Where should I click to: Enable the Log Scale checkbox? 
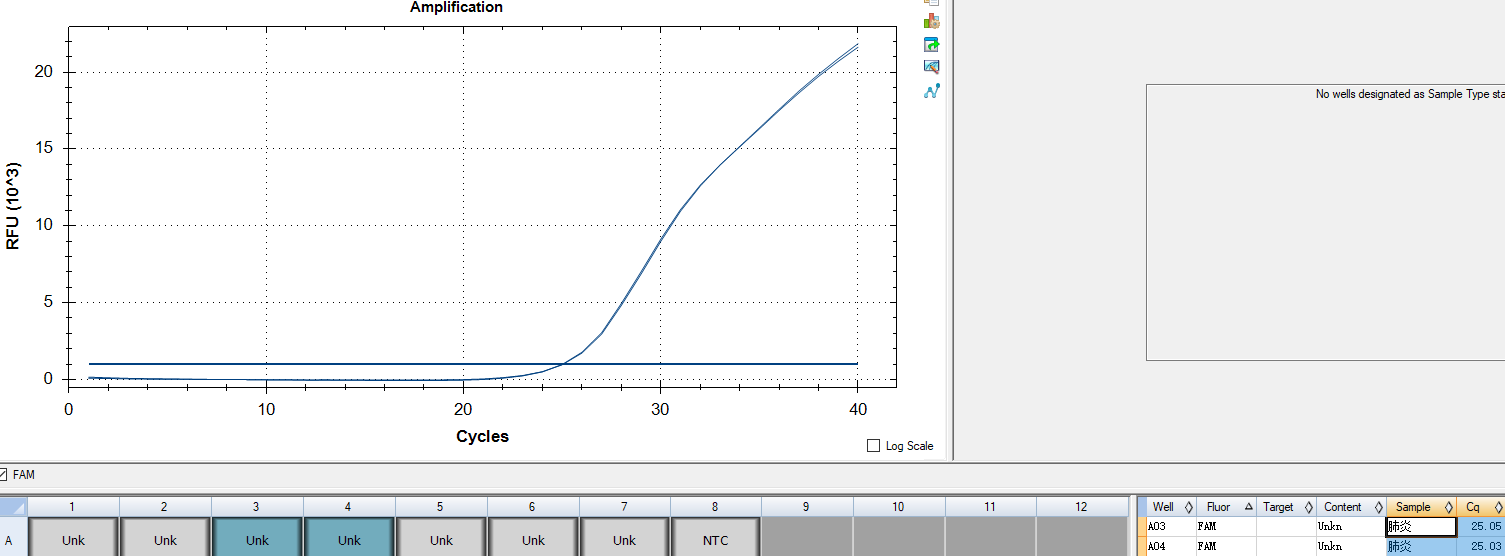(874, 446)
